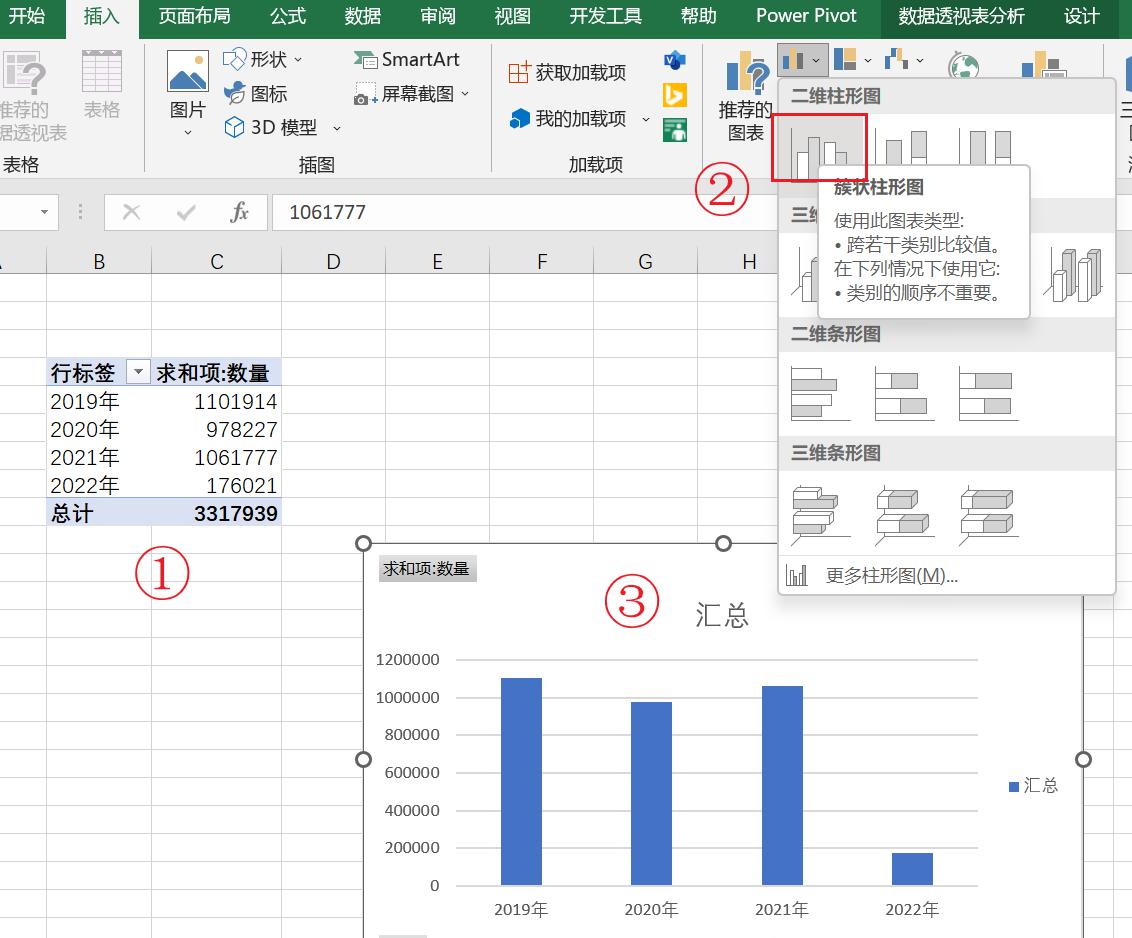Click the recommended PivotTables icon
This screenshot has width=1132, height=938.
25,74
